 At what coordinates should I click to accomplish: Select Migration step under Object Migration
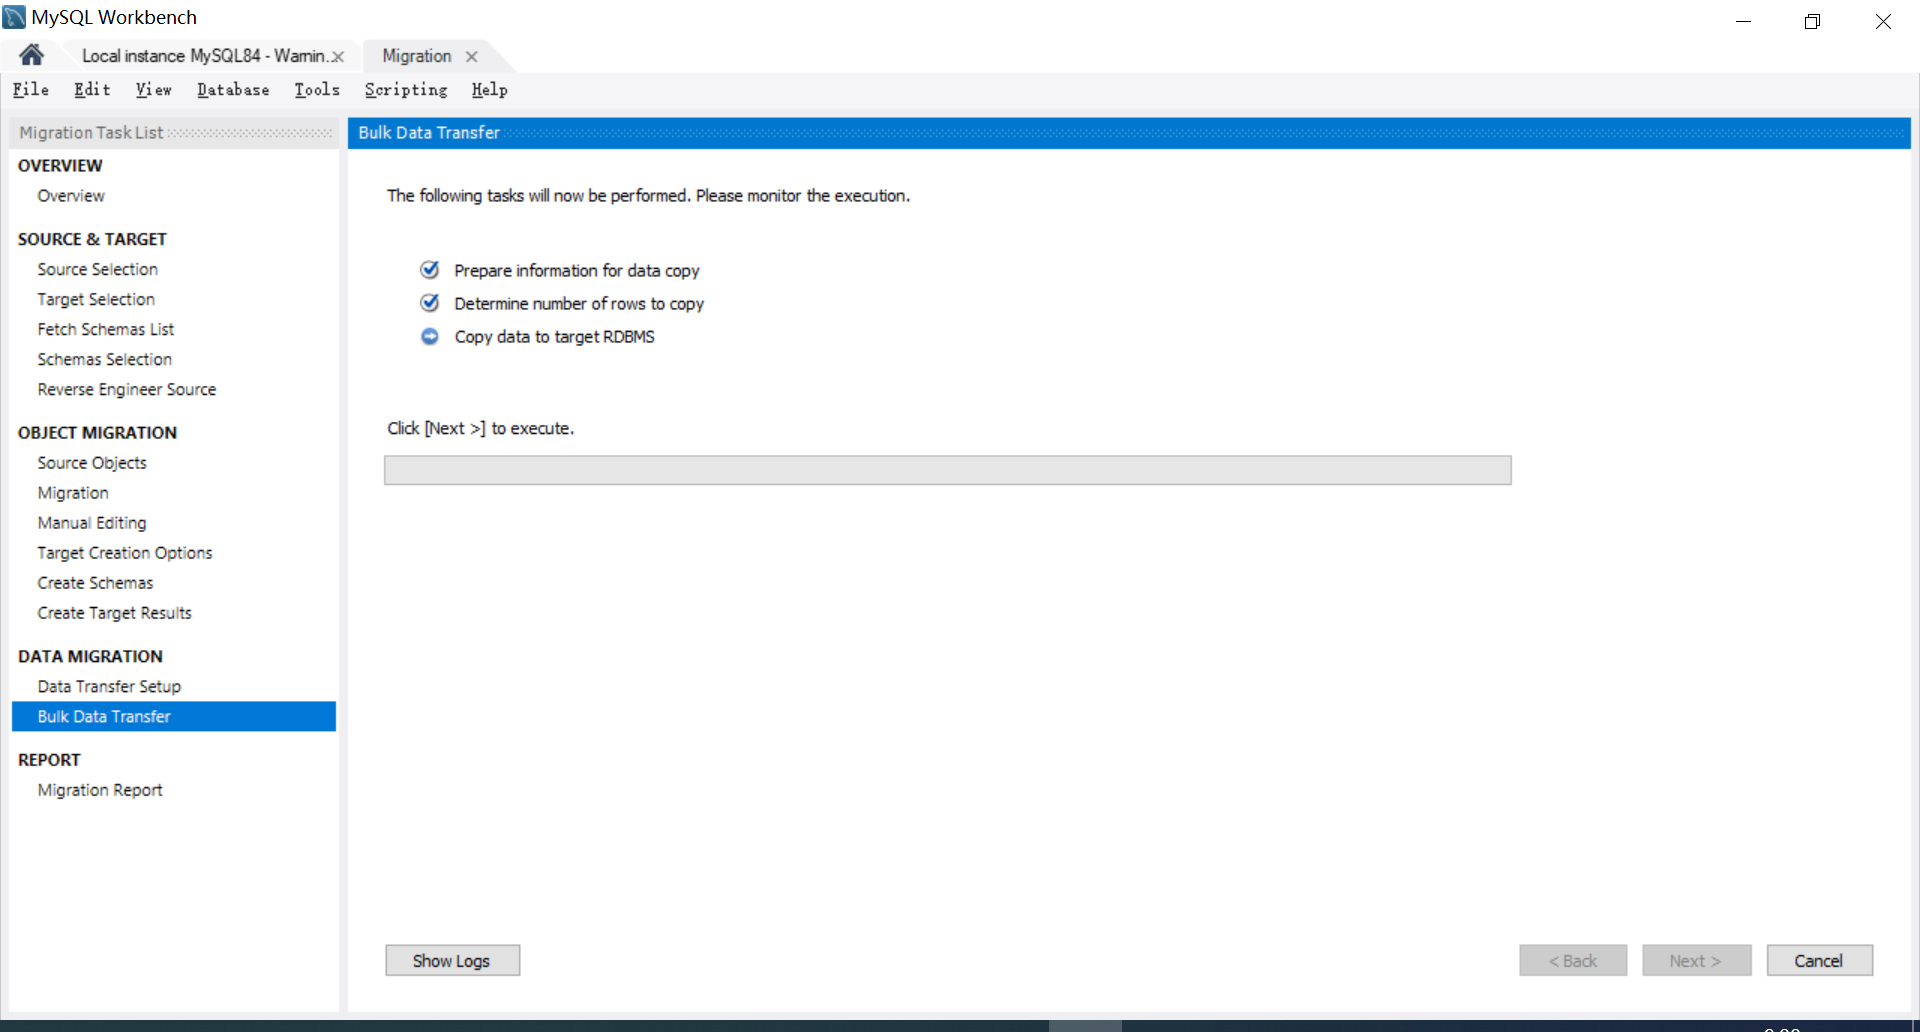(73, 493)
